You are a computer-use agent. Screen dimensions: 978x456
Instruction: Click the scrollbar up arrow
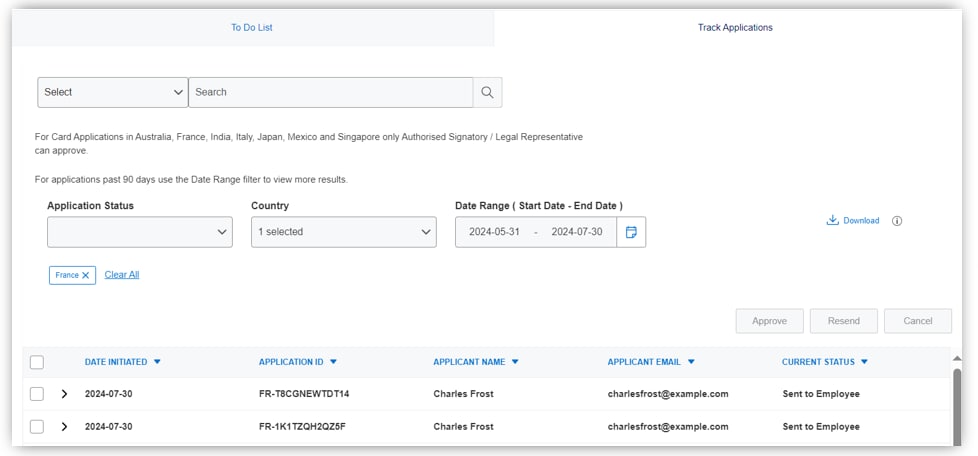(x=957, y=358)
